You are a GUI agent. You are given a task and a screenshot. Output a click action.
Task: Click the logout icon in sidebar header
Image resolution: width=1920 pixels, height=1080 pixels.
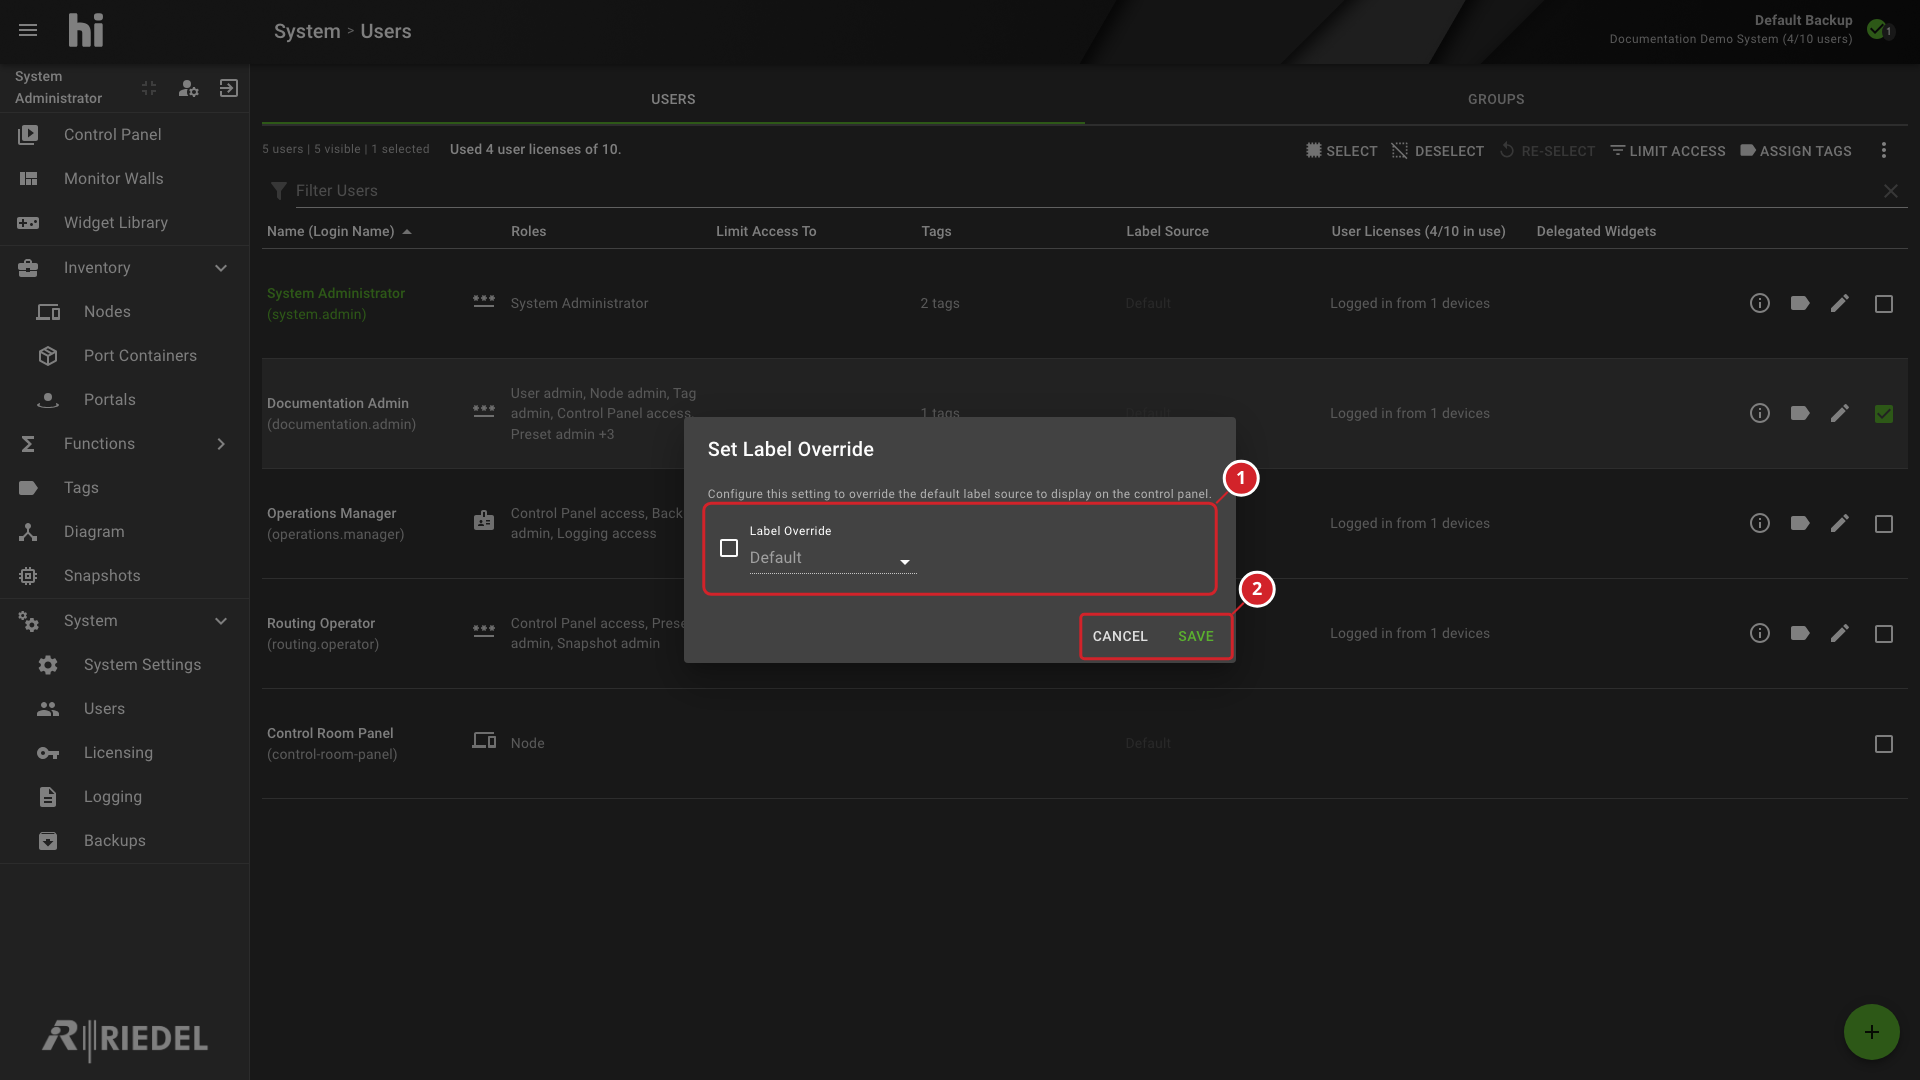pyautogui.click(x=229, y=88)
